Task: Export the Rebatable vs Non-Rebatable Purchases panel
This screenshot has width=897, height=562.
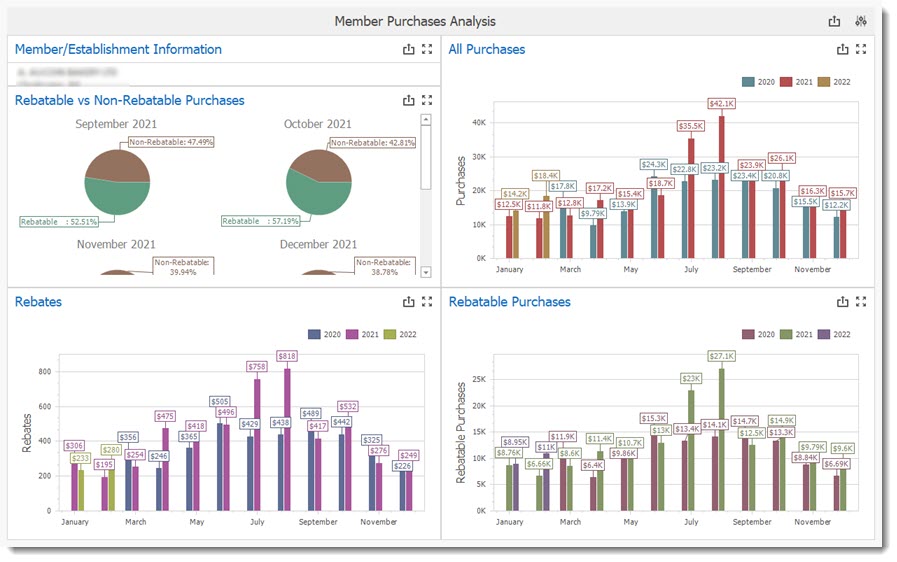Action: click(408, 100)
